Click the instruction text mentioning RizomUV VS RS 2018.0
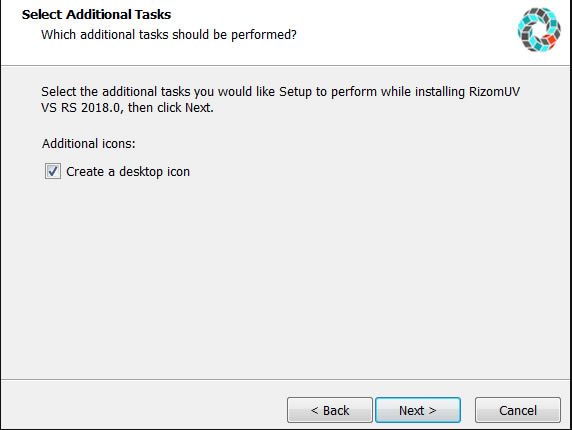Image resolution: width=572 pixels, height=430 pixels. 280,100
